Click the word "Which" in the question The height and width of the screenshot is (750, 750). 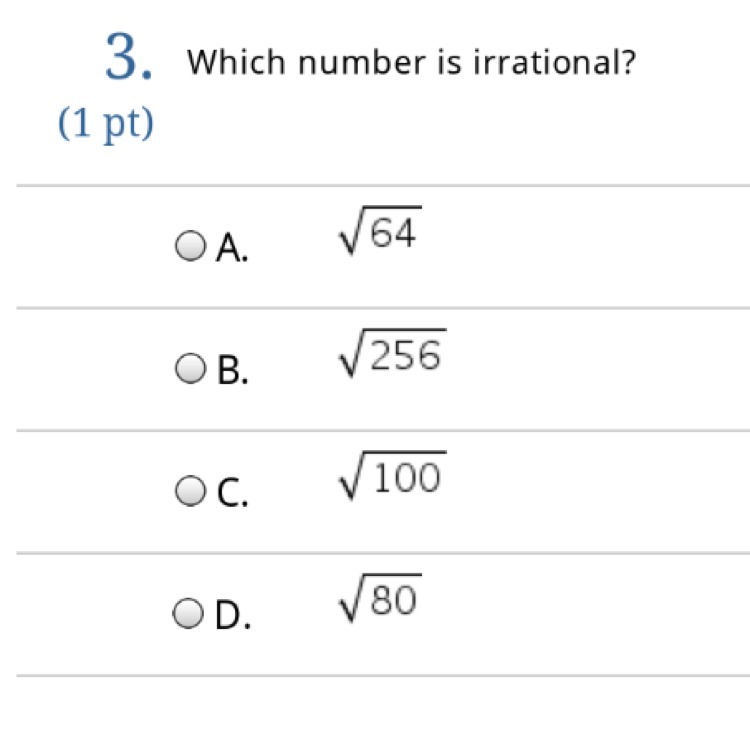pos(236,62)
